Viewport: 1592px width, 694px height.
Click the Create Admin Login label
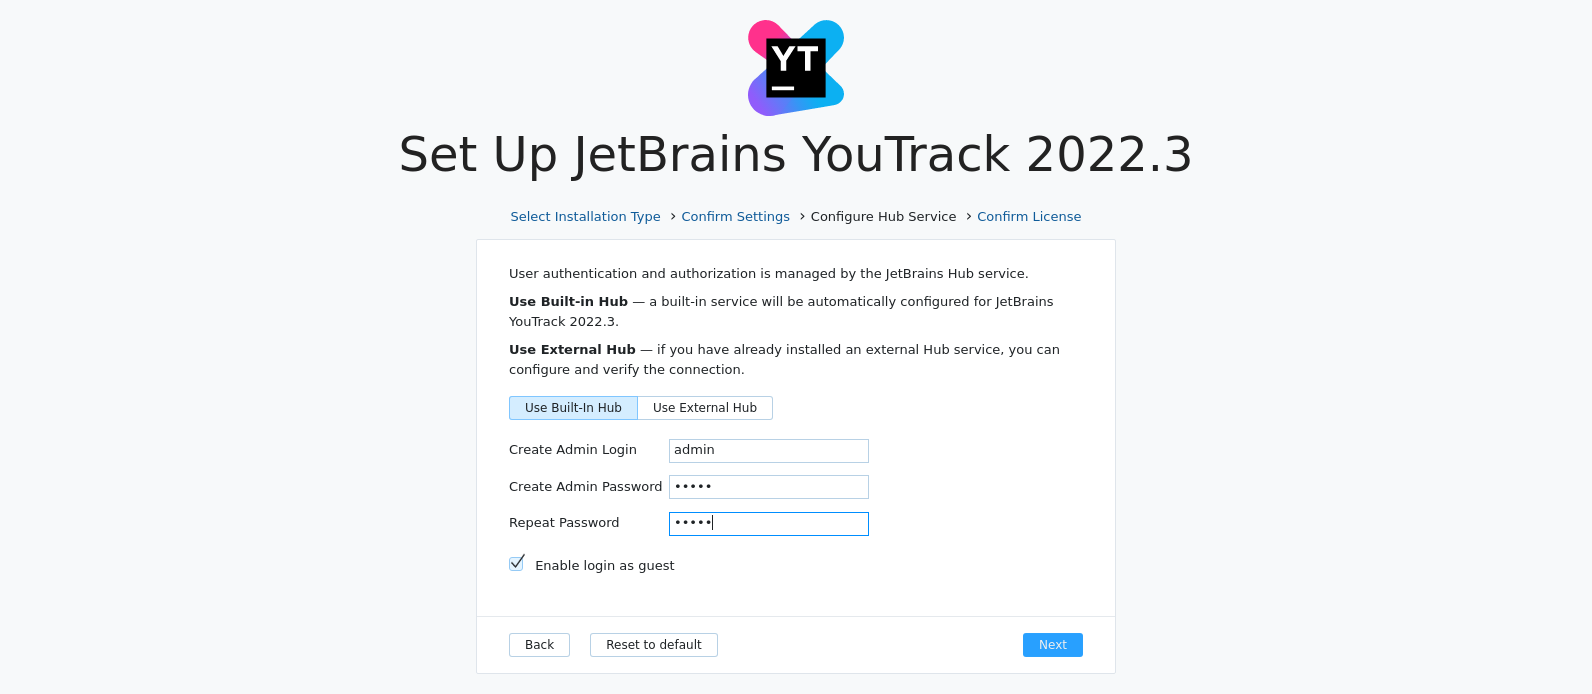573,450
